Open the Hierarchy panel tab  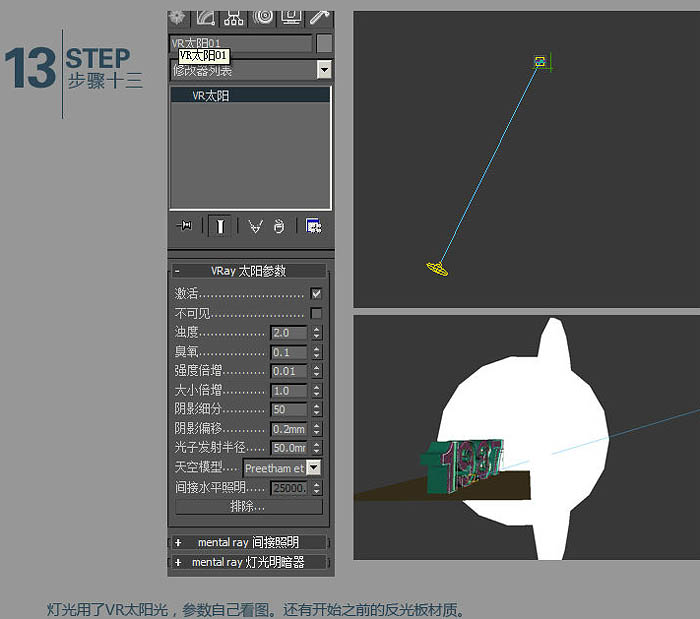point(233,18)
